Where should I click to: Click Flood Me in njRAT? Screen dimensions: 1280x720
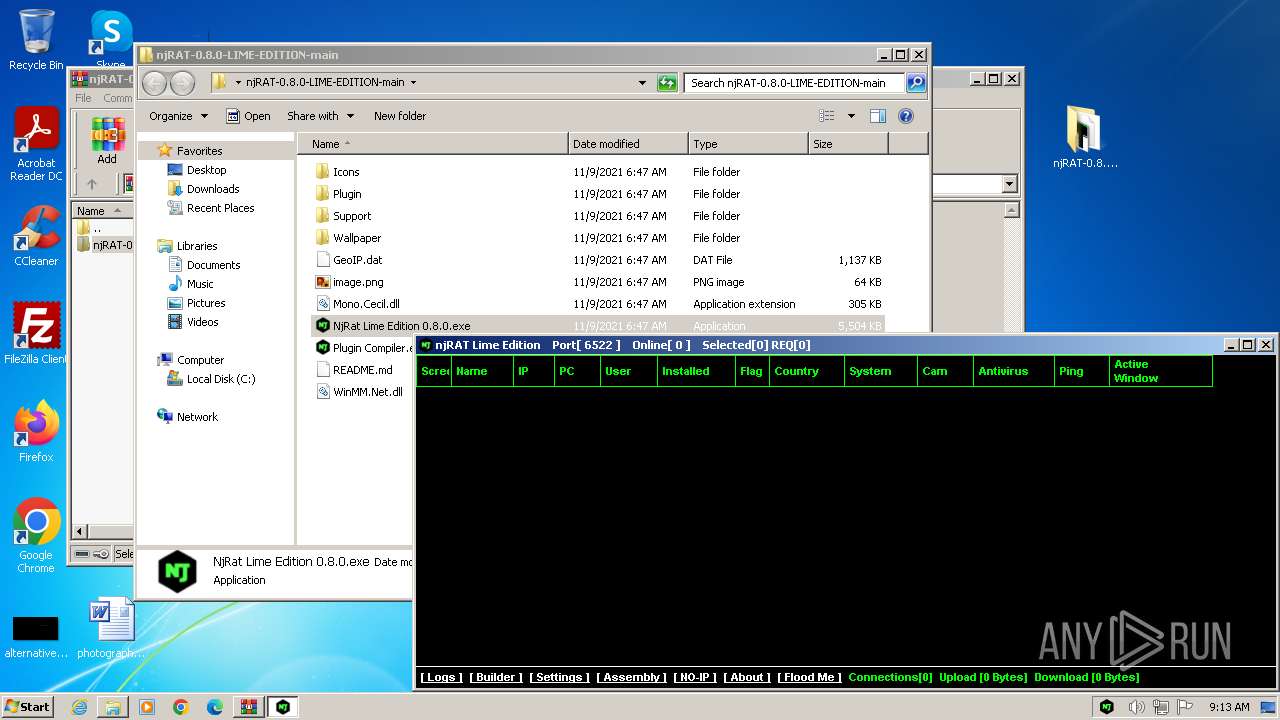[809, 677]
